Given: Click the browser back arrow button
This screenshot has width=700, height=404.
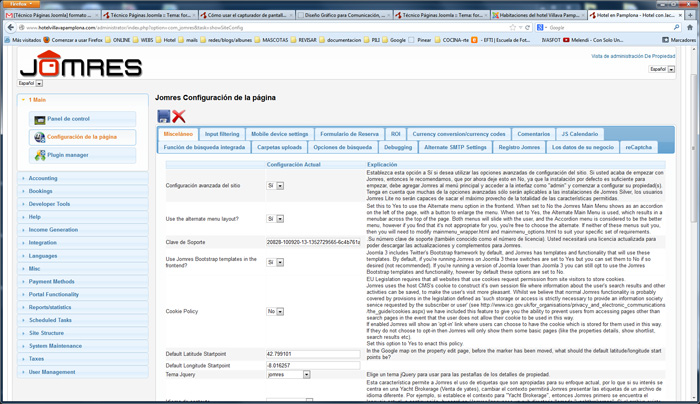Looking at the screenshot, I should (11, 28).
